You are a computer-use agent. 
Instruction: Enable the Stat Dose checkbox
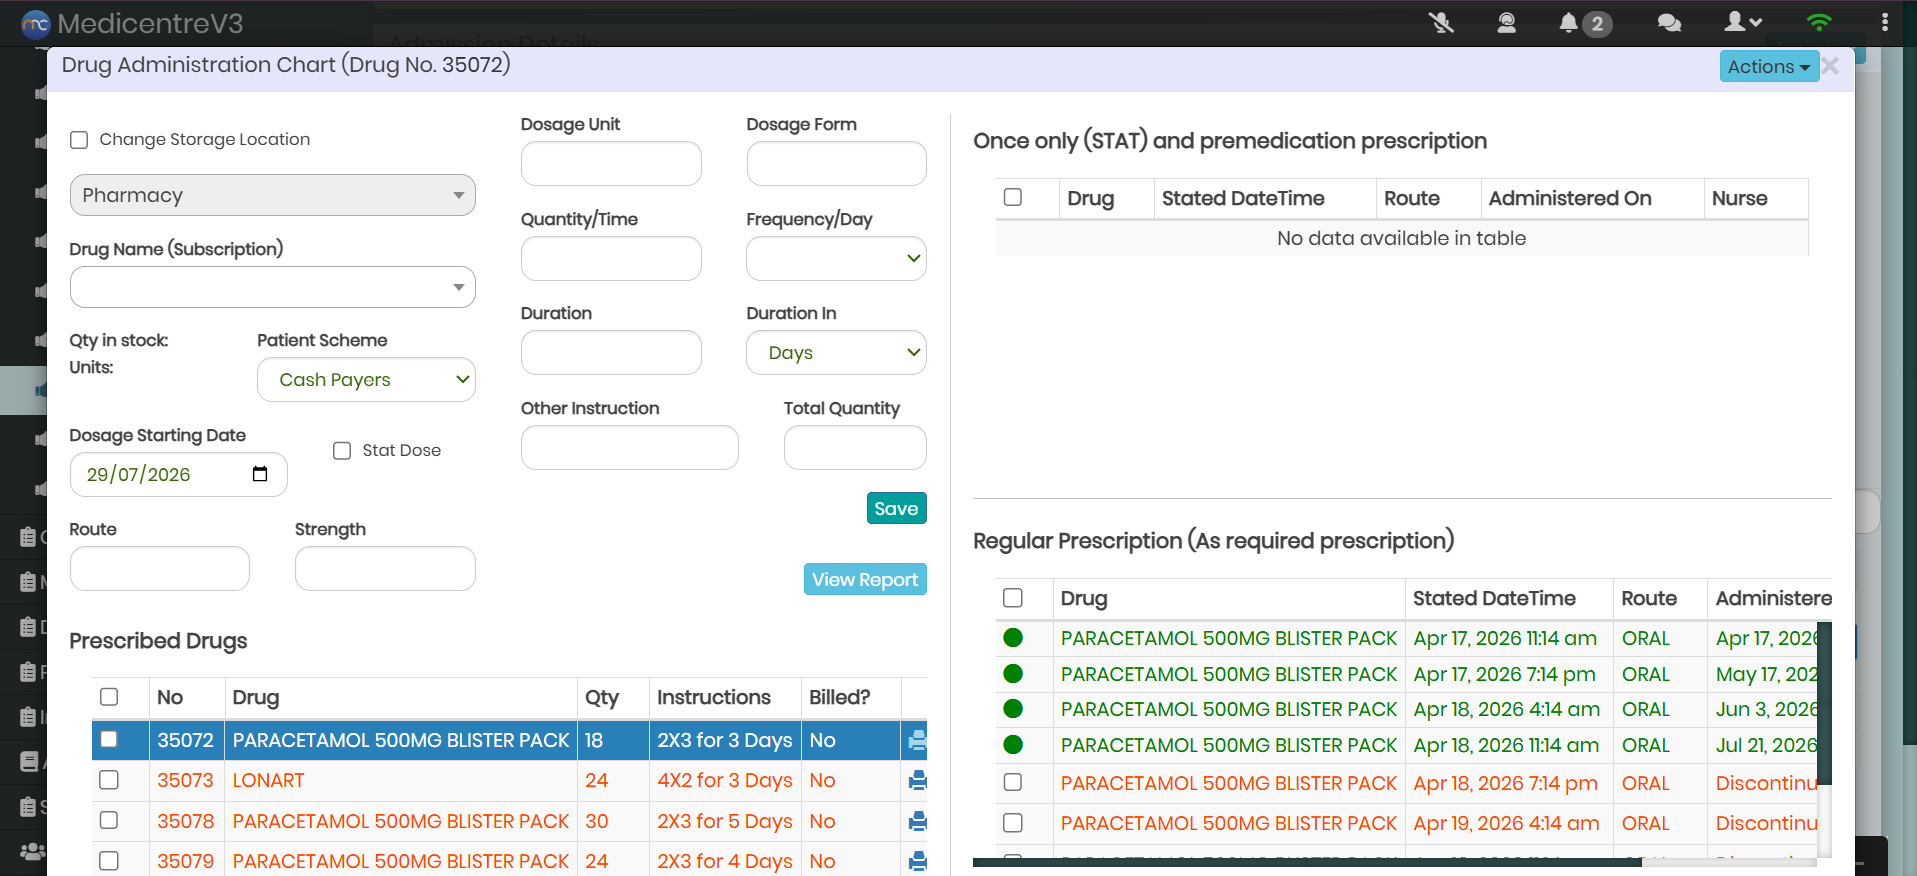342,451
